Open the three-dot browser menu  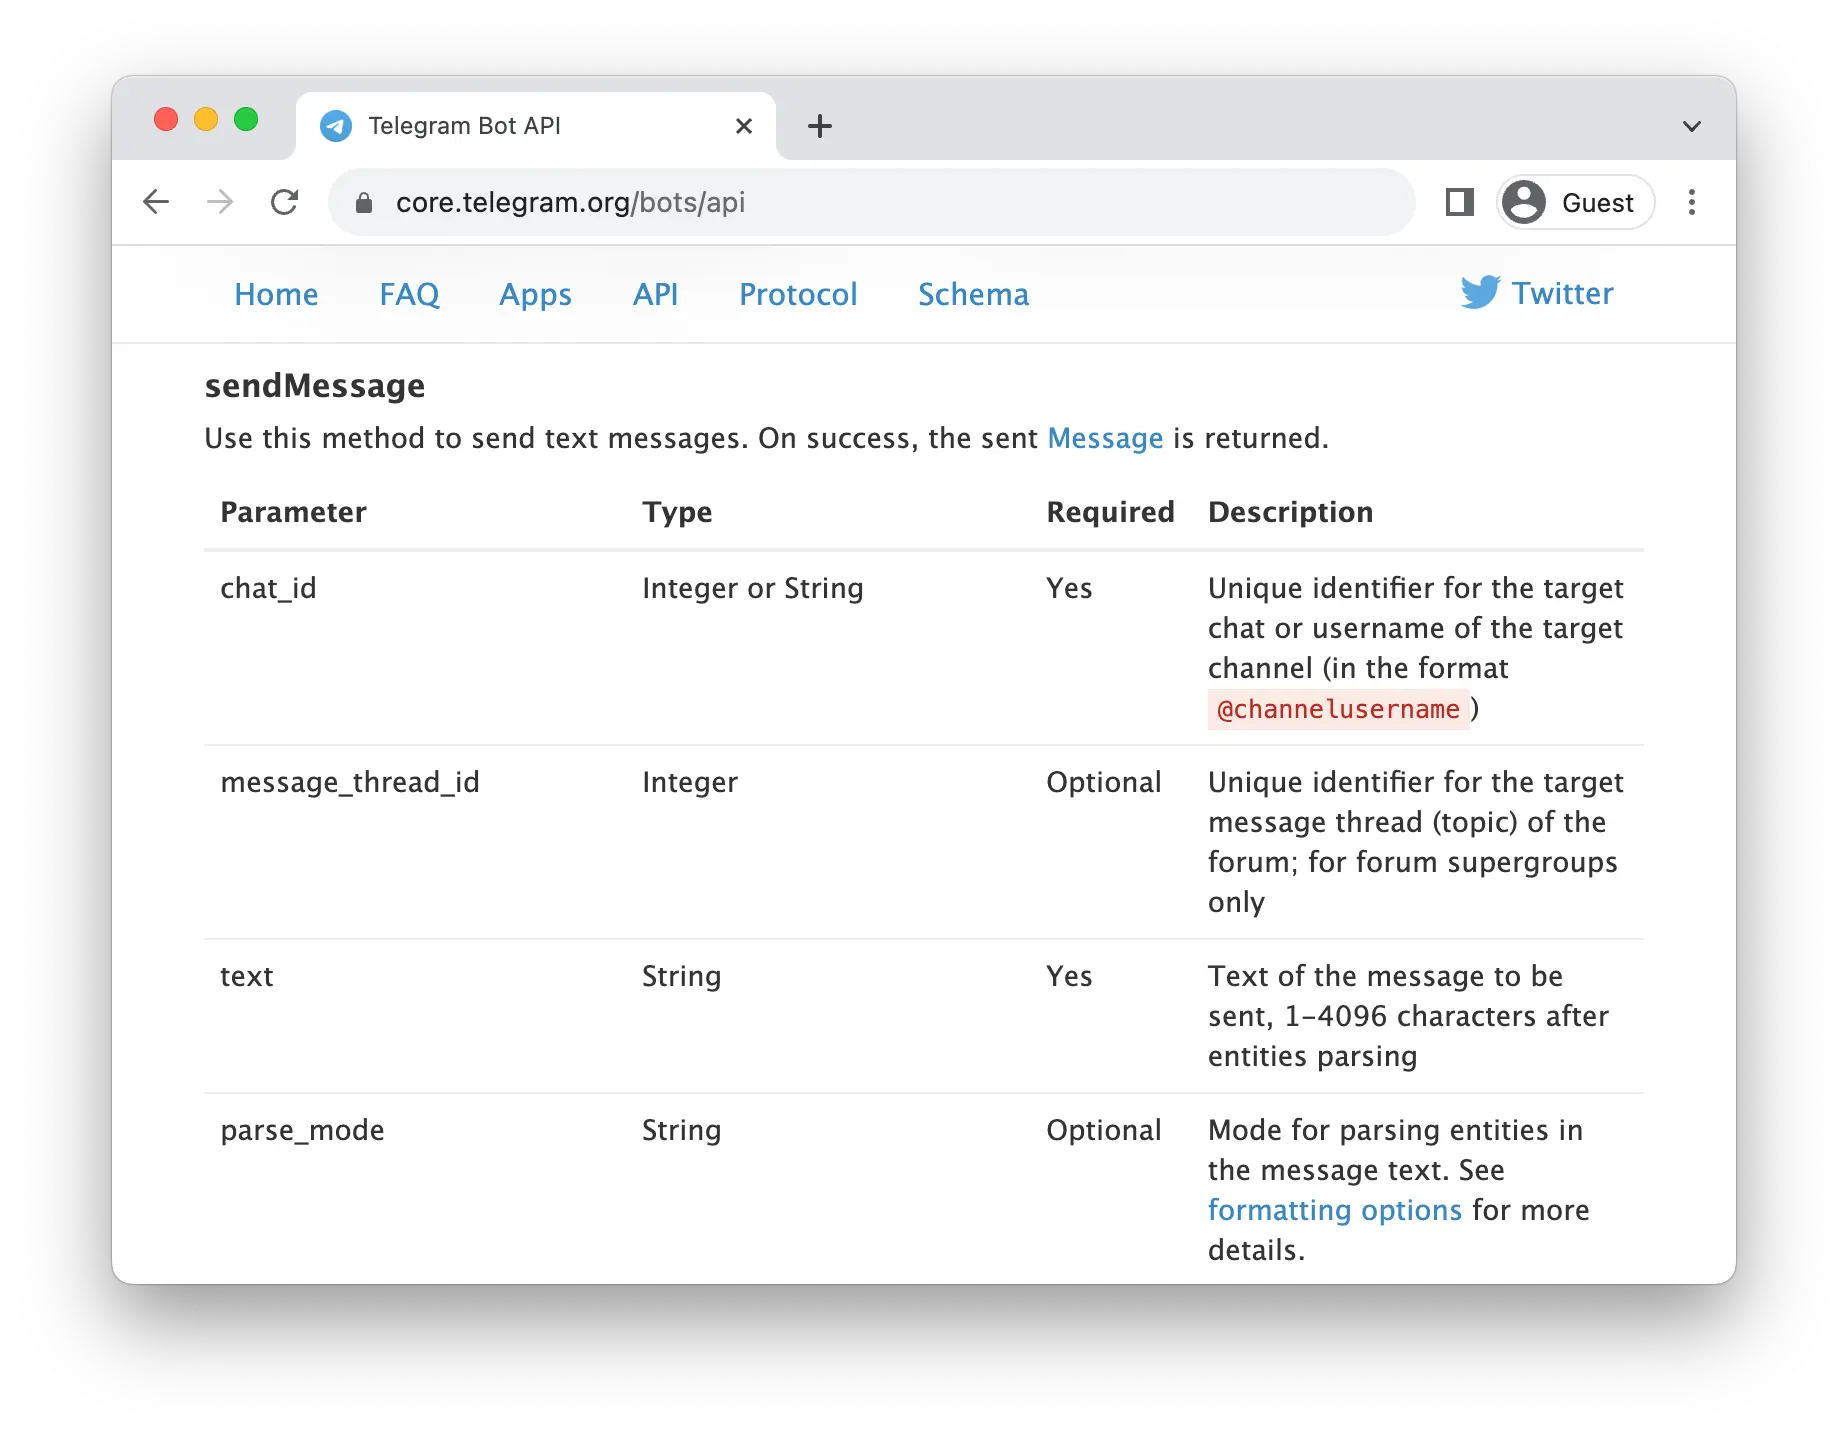pyautogui.click(x=1692, y=202)
